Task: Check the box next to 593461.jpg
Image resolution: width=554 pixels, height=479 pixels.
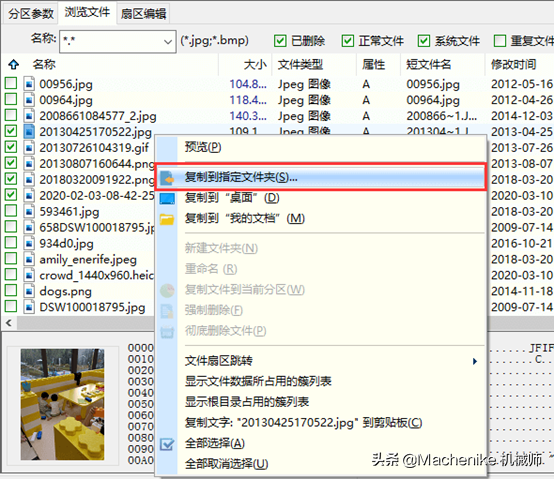Action: 11,211
